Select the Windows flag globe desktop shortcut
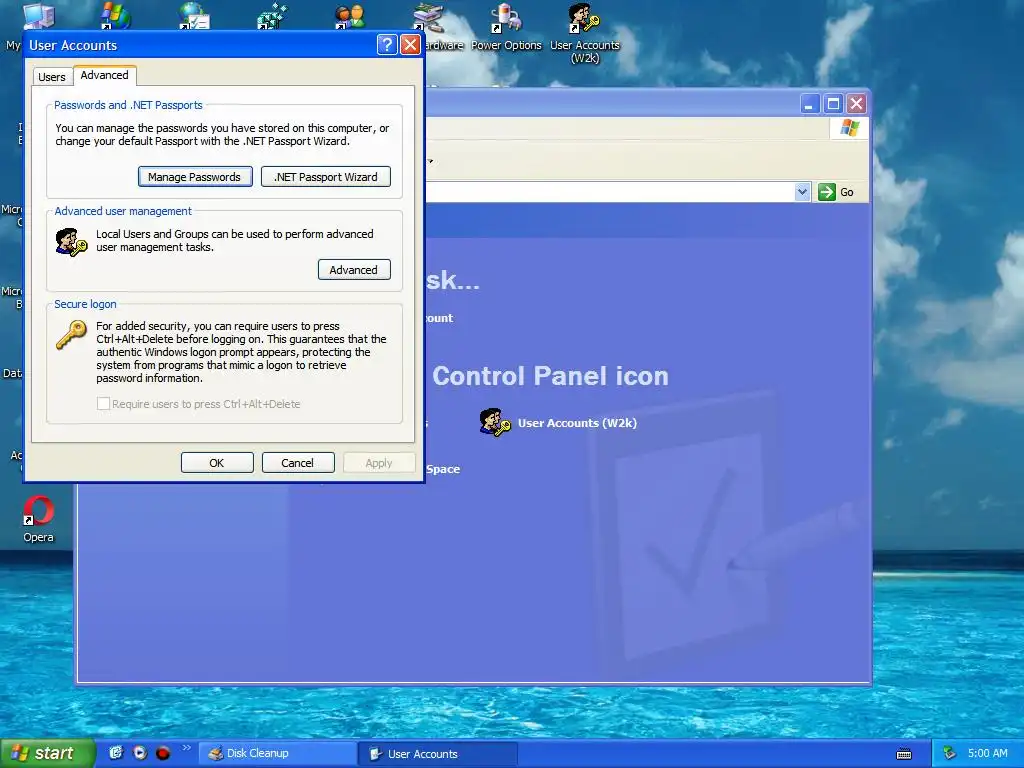The height and width of the screenshot is (768, 1024). [x=116, y=17]
